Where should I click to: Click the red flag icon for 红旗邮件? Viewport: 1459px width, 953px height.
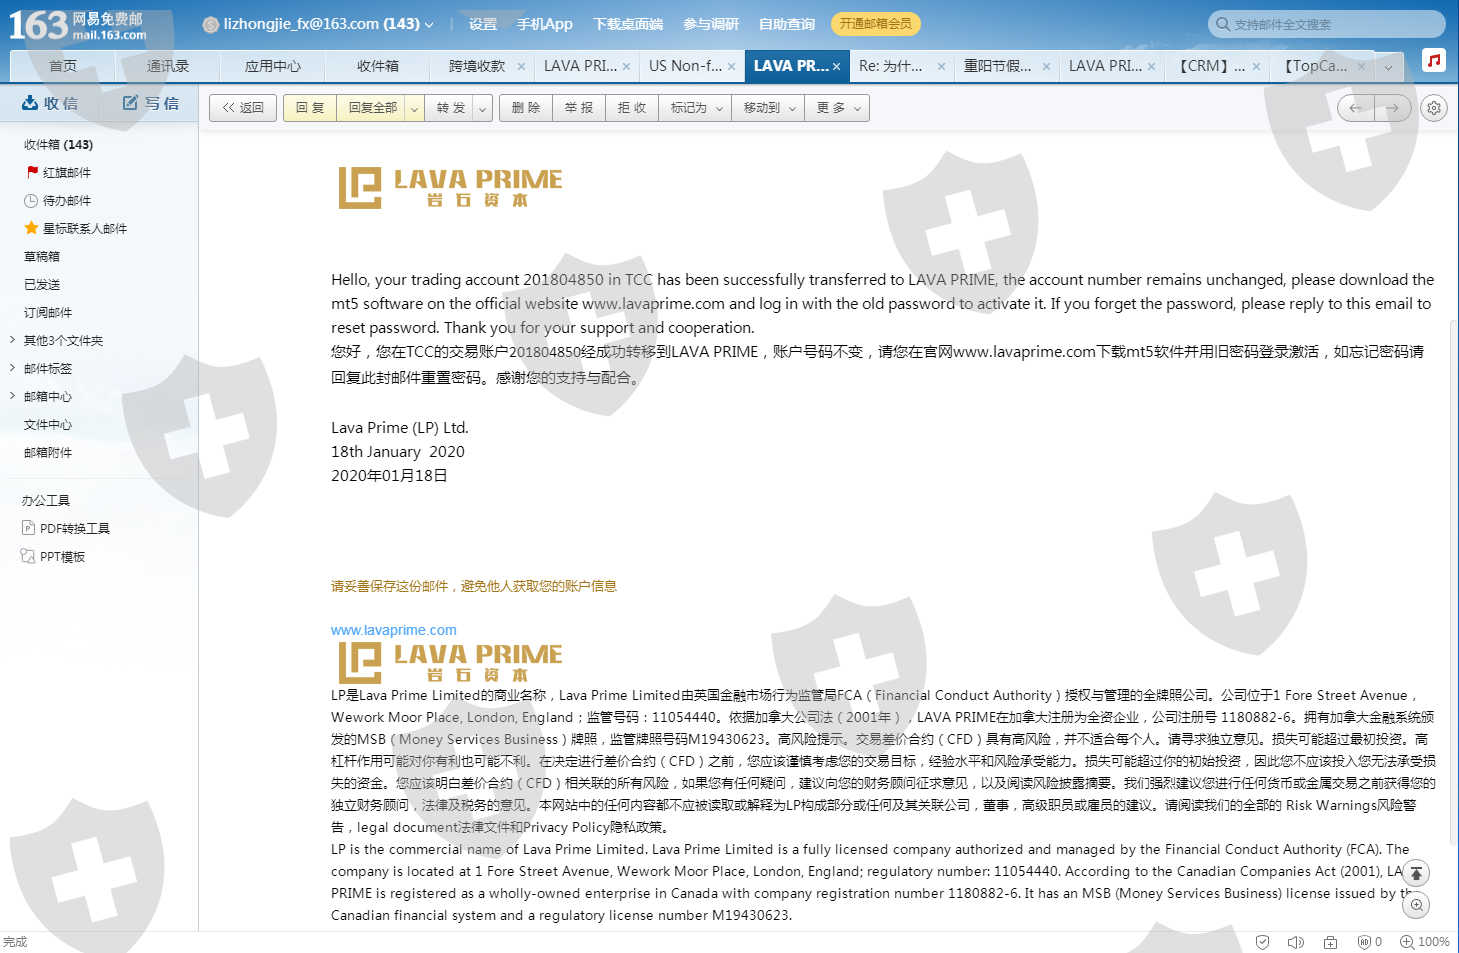point(32,172)
